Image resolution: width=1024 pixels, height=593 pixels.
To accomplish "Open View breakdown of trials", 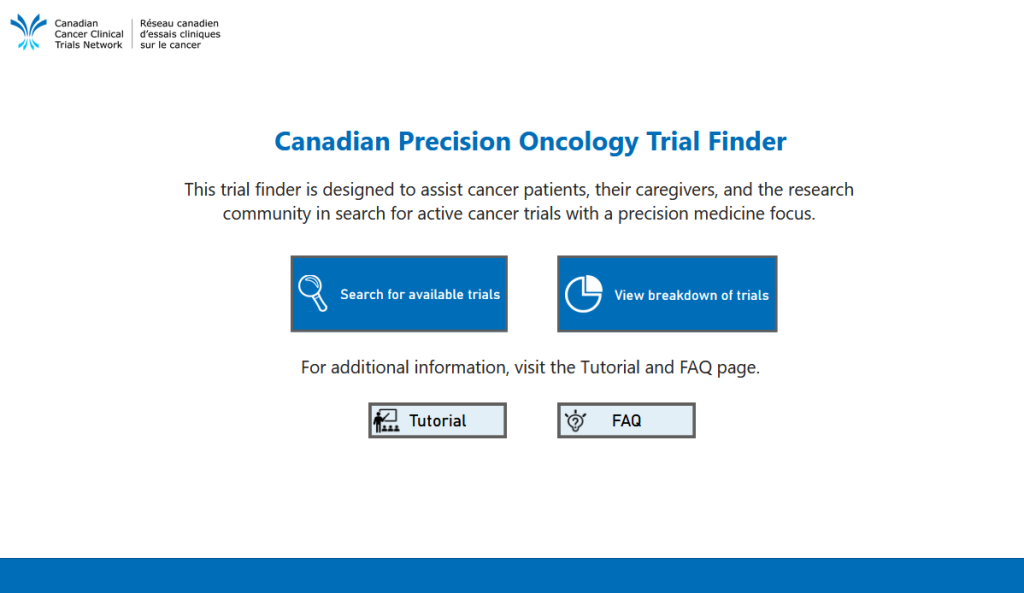I will pyautogui.click(x=691, y=295).
